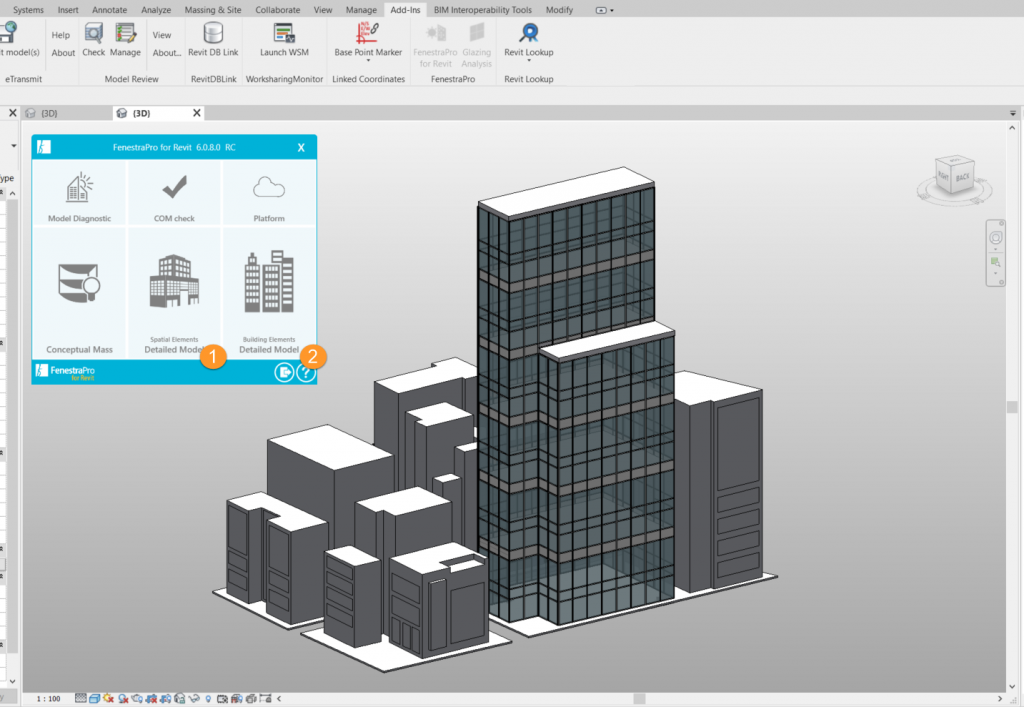Viewport: 1024px width, 707px height.
Task: Open BIM Interoperability Tools tab
Action: point(483,10)
